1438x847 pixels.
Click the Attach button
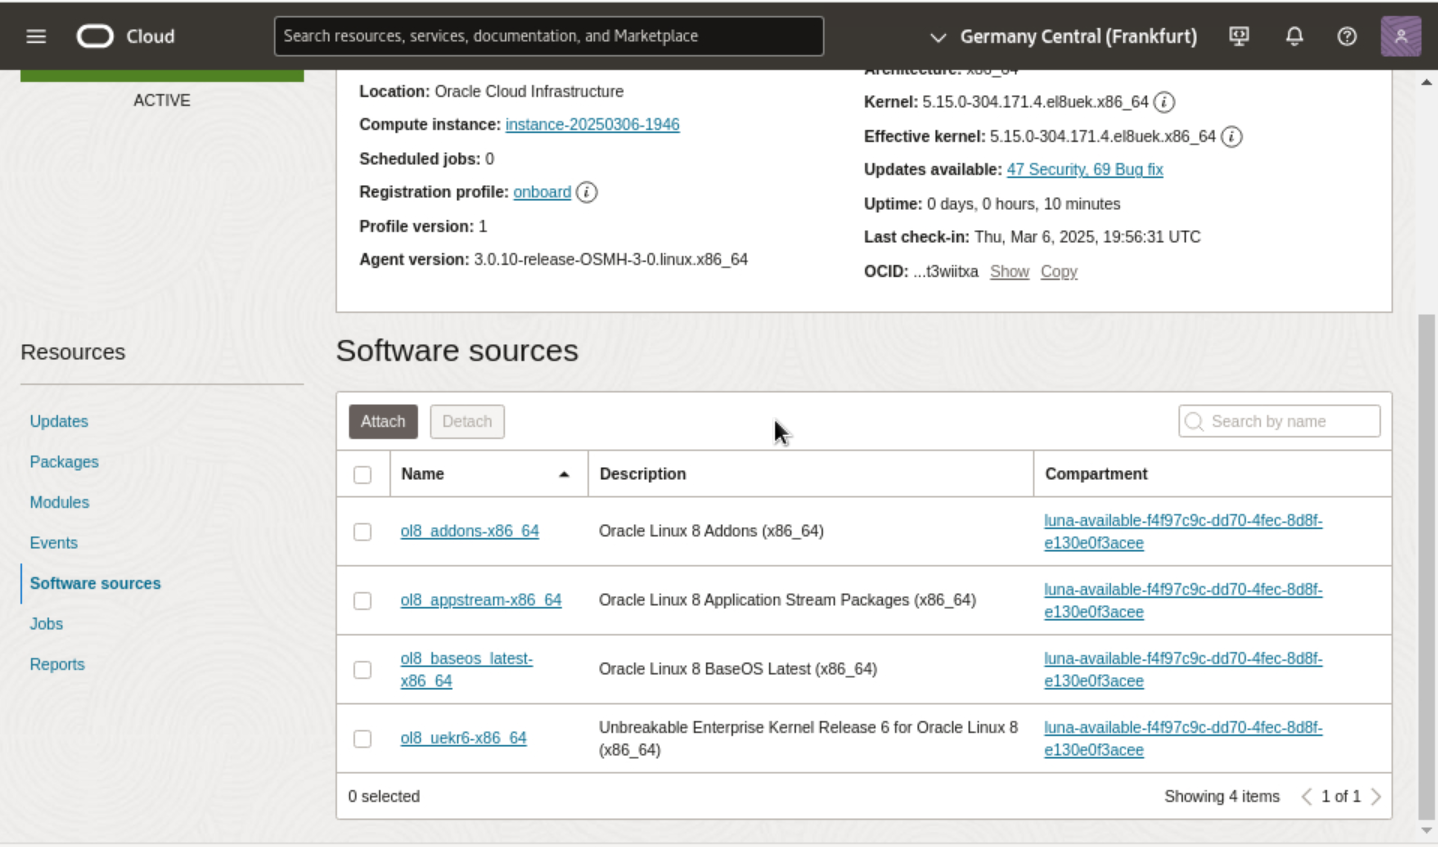pyautogui.click(x=383, y=422)
